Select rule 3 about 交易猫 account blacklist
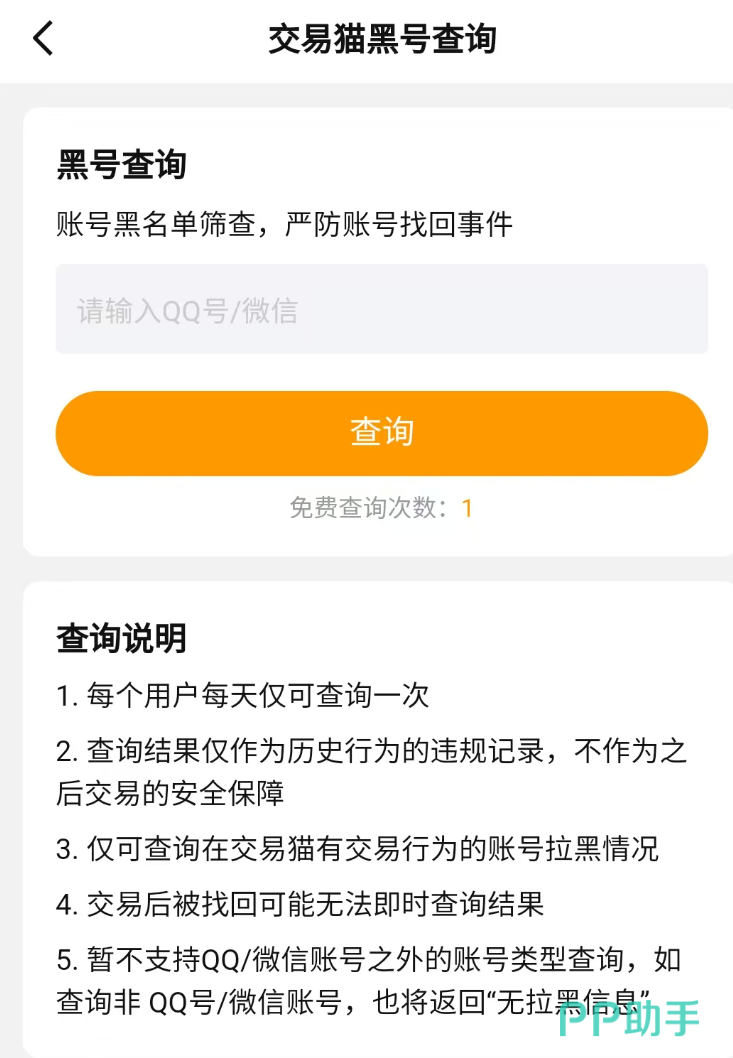This screenshot has height=1058, width=733. [357, 849]
